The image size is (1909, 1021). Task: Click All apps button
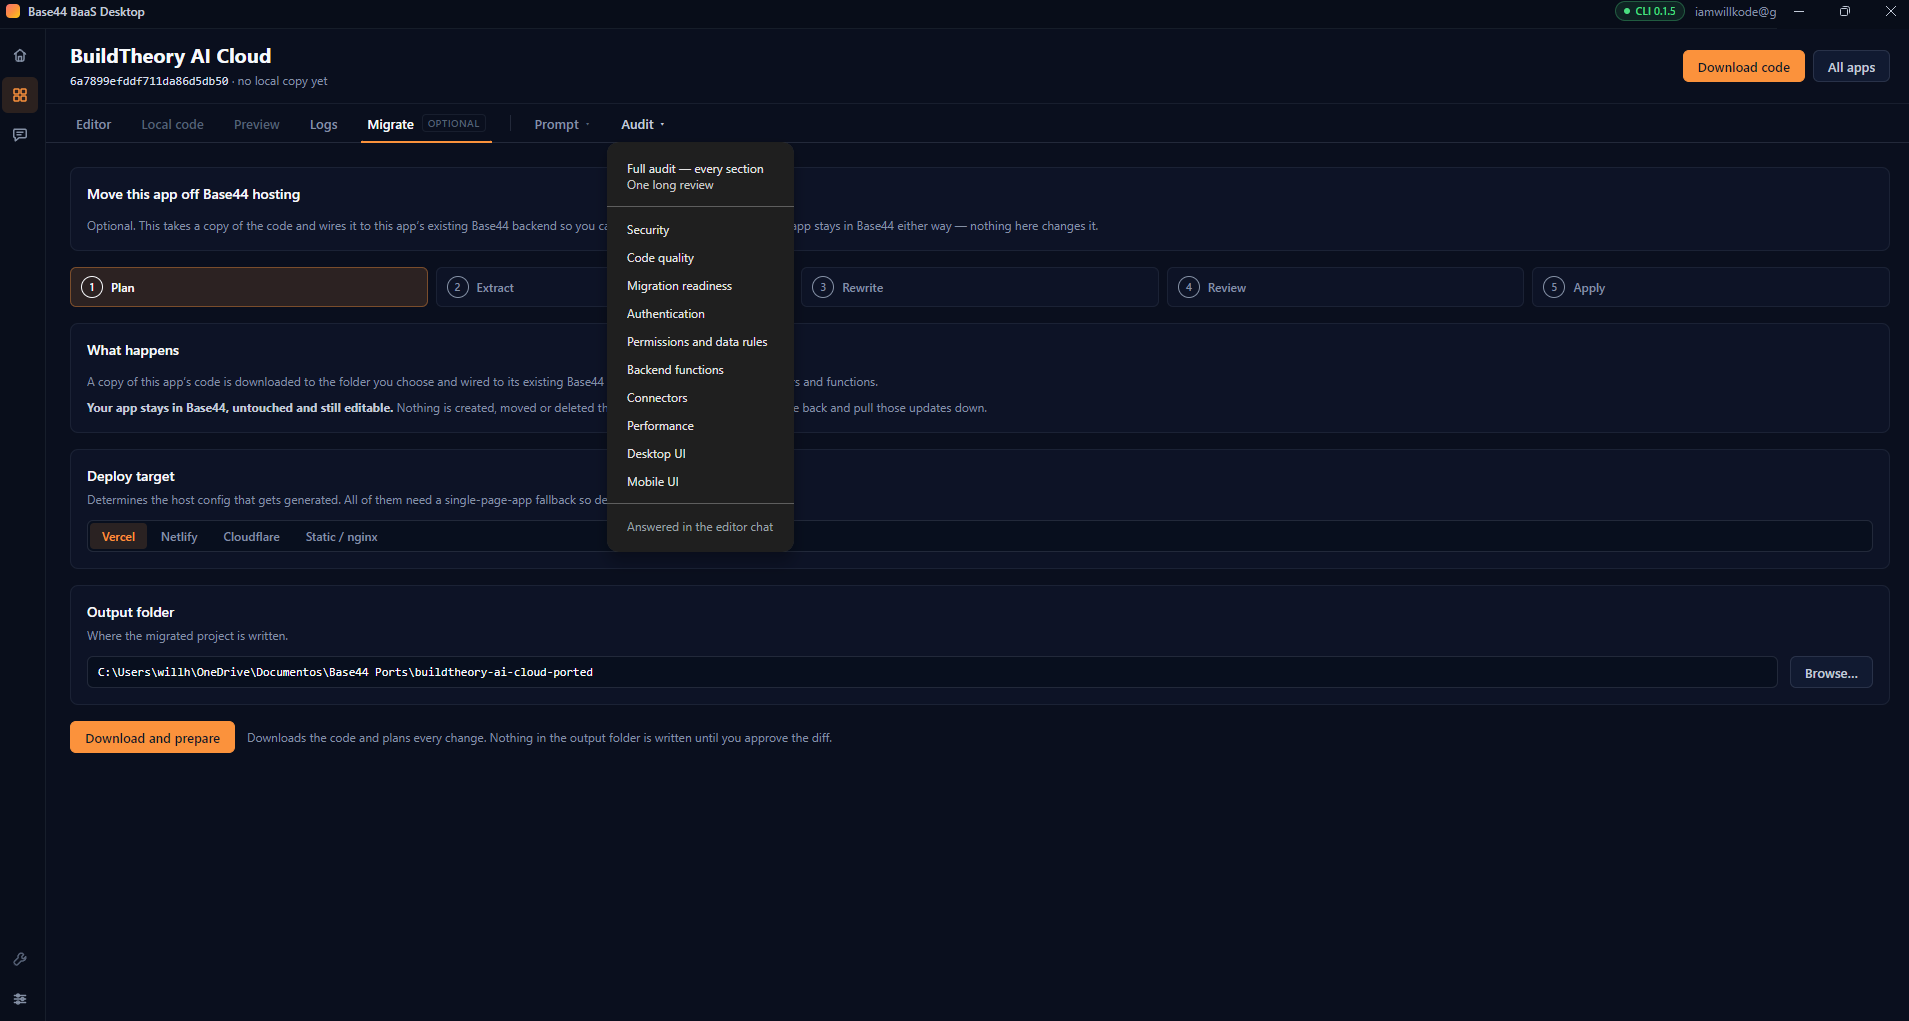pyautogui.click(x=1851, y=67)
